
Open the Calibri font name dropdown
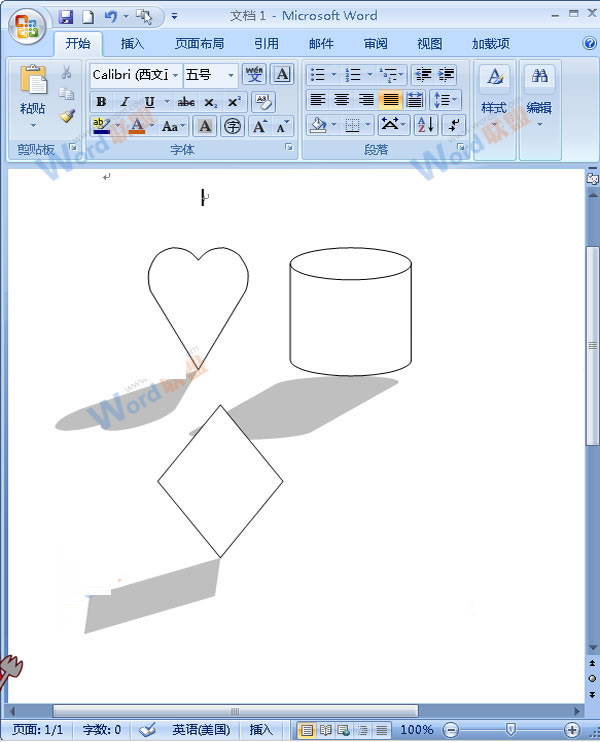176,75
